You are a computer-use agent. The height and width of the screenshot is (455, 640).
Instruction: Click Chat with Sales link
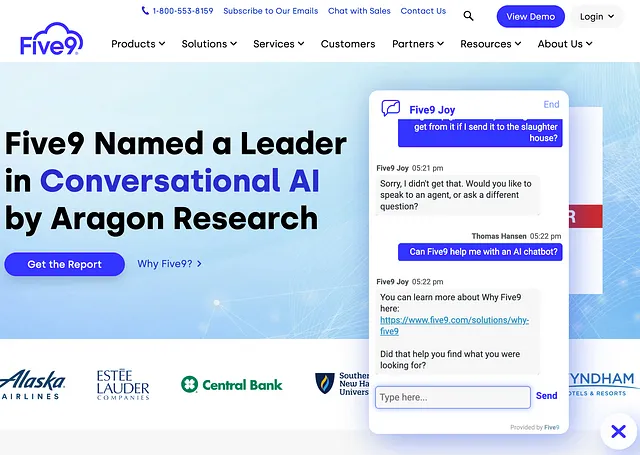pos(359,11)
